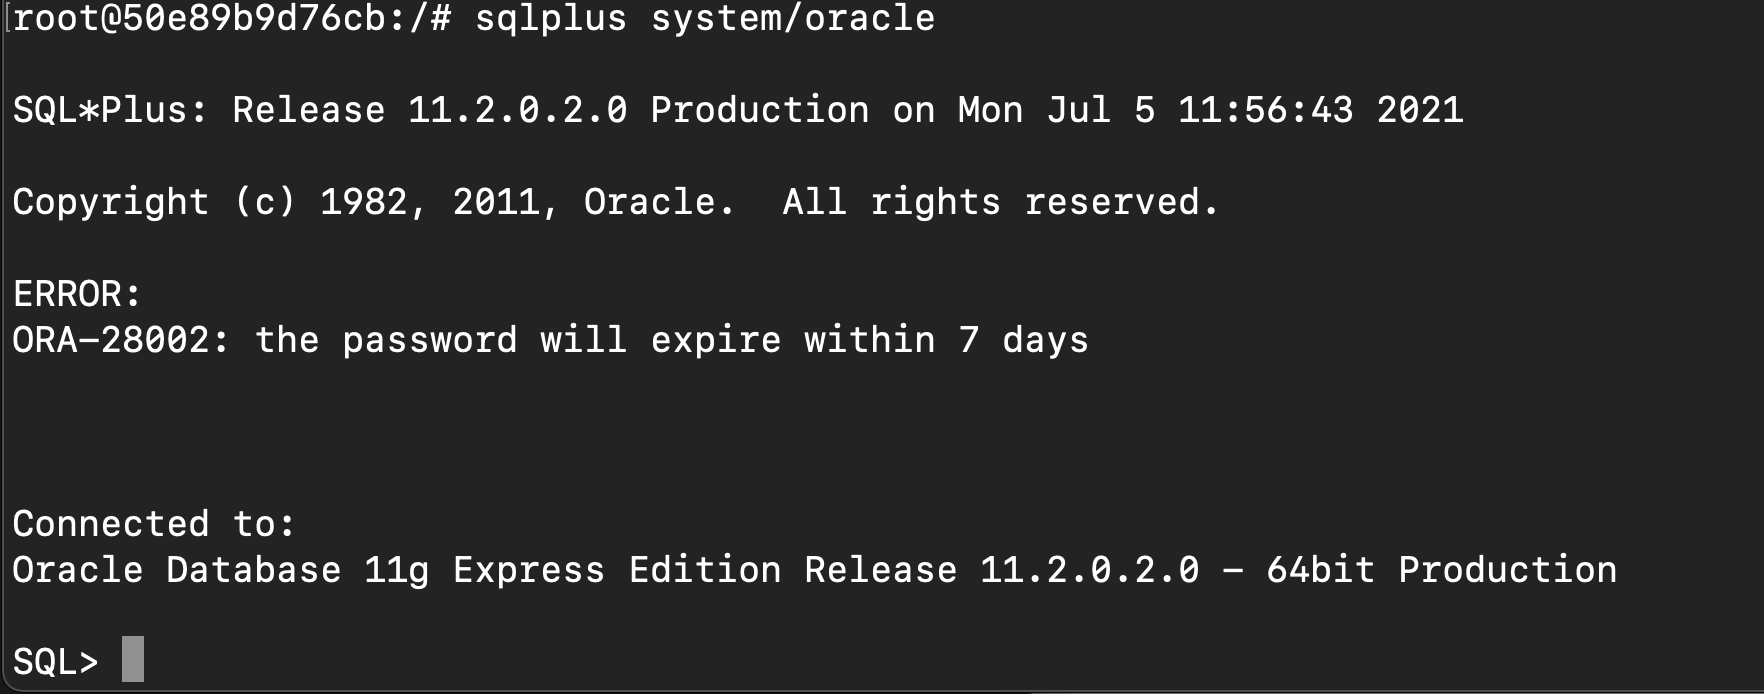Click "Oracle." in the copyright line
Screen dimensions: 1764x694
(659, 203)
